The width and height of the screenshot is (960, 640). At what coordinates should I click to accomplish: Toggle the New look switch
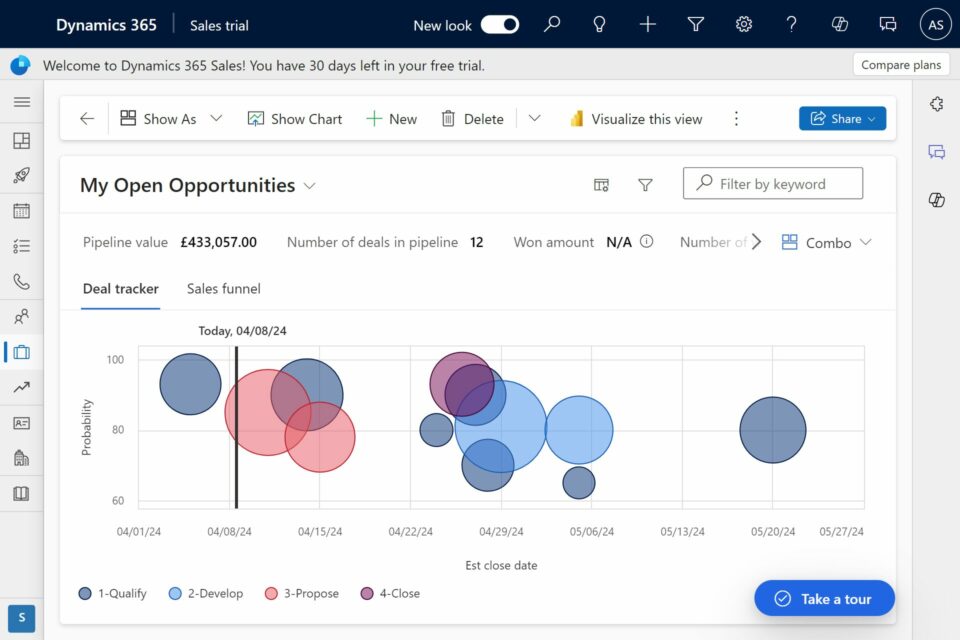(x=499, y=25)
